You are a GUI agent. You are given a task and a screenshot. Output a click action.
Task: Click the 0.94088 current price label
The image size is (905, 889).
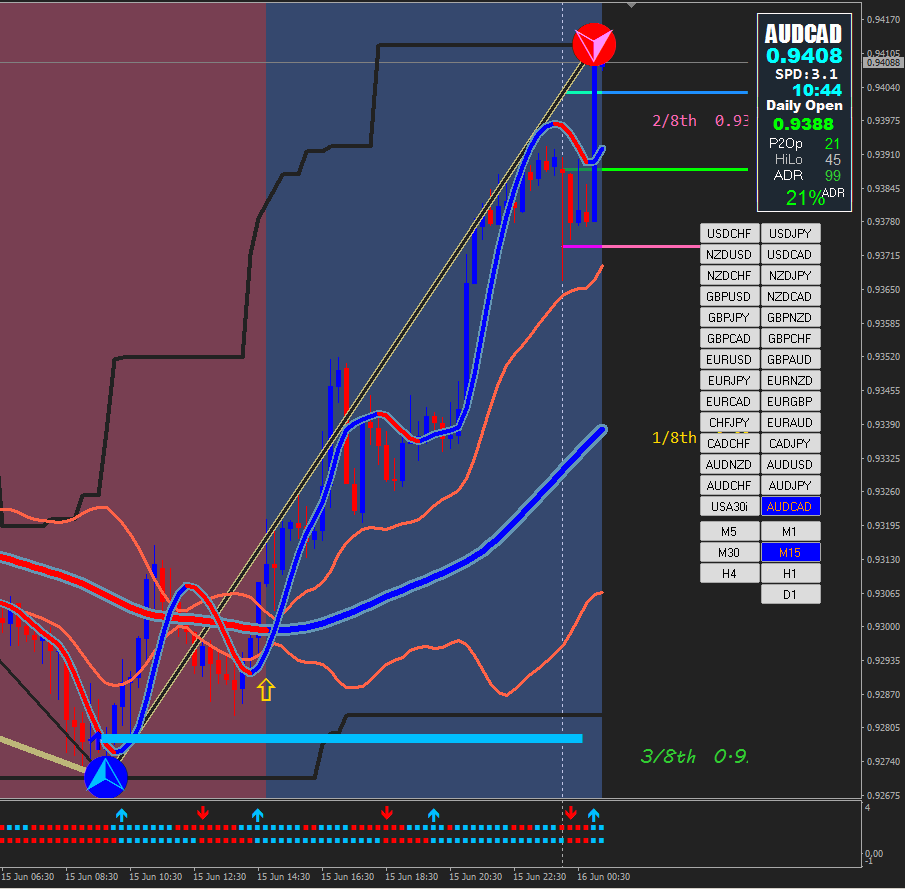click(883, 62)
